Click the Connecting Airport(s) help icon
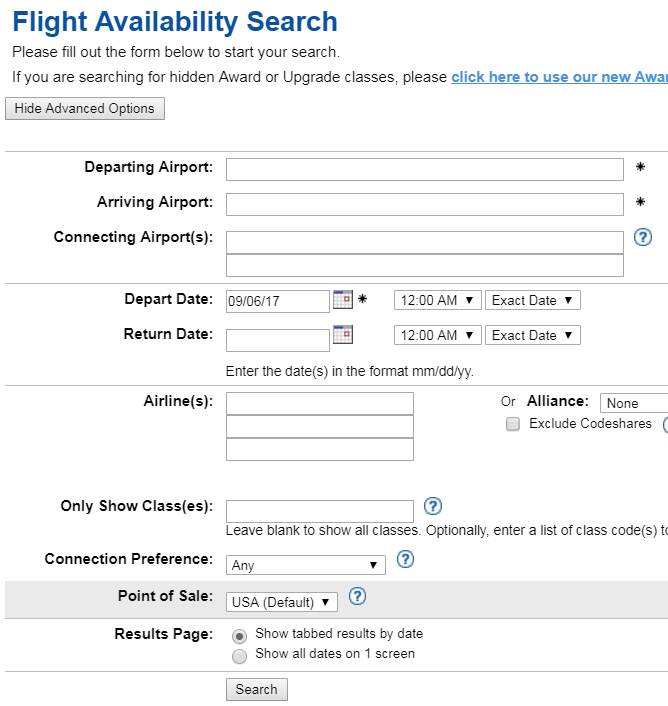This screenshot has width=668, height=706. point(642,237)
